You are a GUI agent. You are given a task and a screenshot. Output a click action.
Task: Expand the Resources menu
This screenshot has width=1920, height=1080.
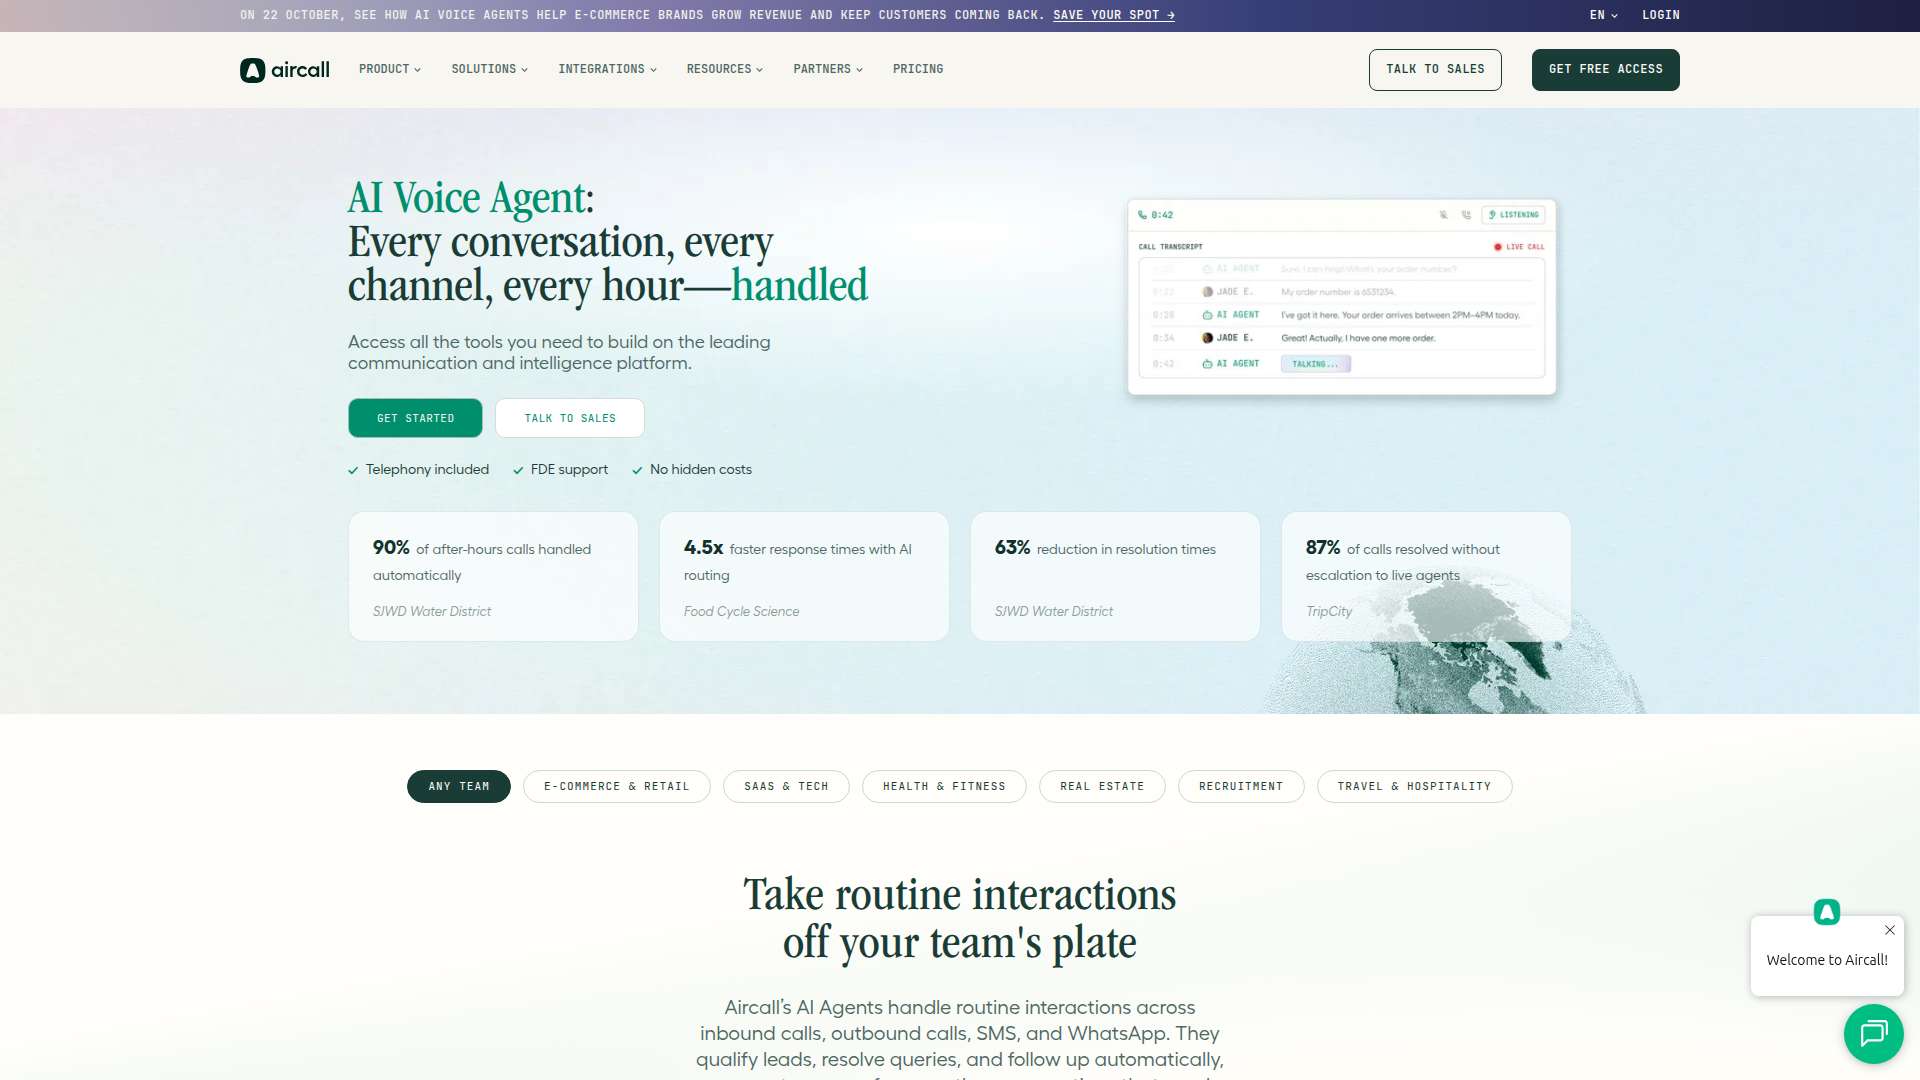(x=725, y=69)
